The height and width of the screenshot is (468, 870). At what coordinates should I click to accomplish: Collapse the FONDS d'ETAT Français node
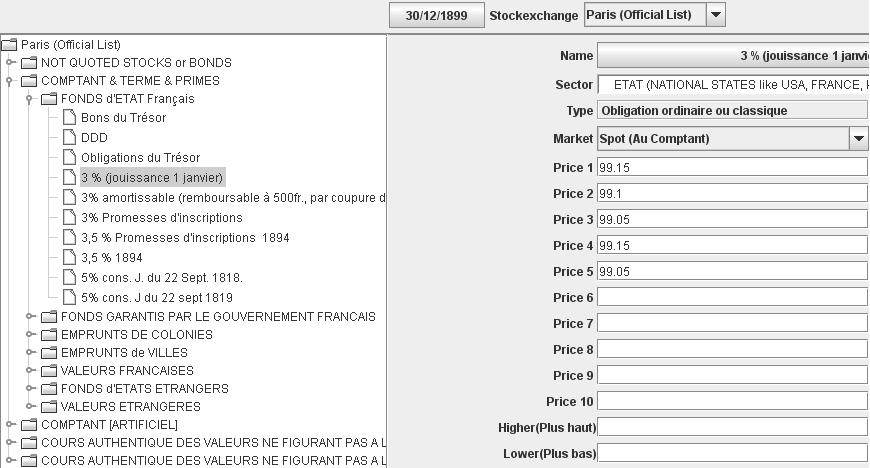pyautogui.click(x=31, y=99)
